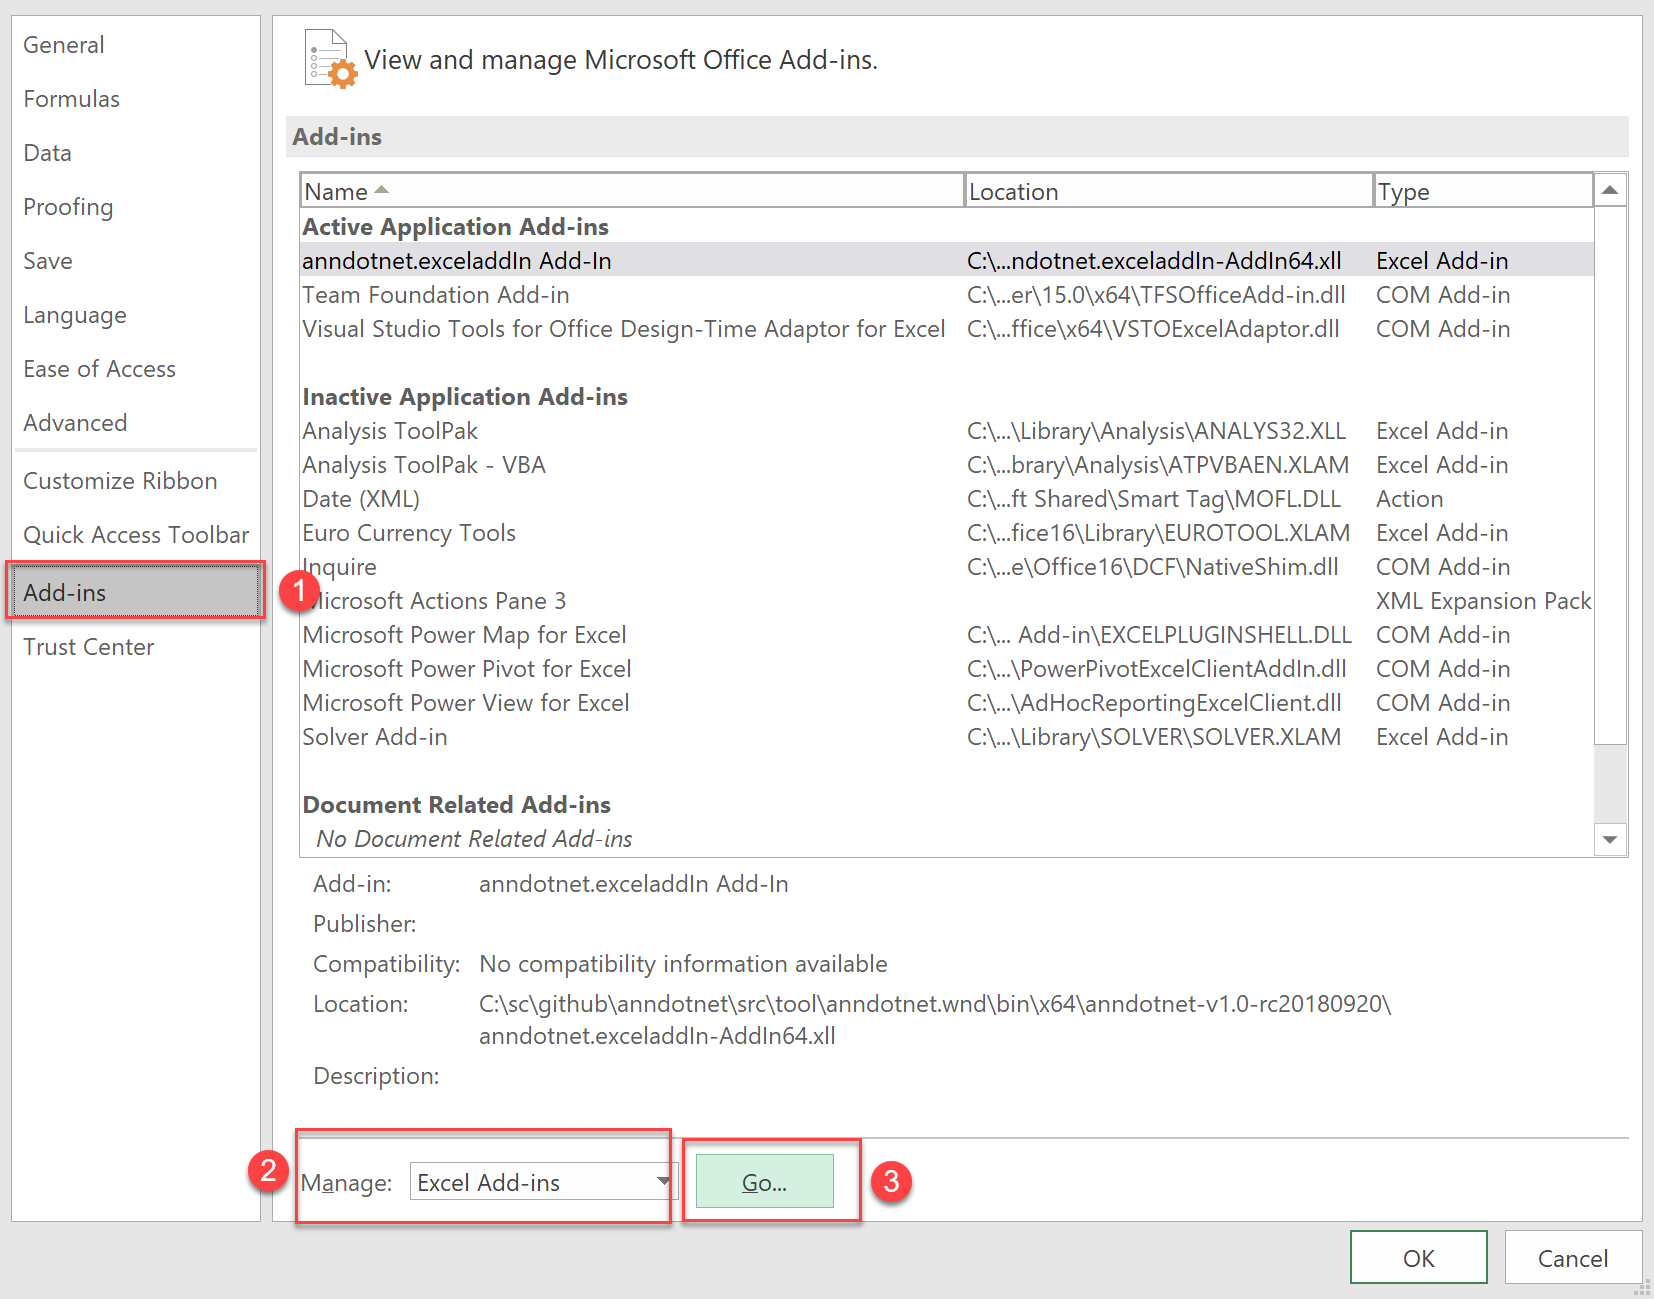The width and height of the screenshot is (1654, 1299).
Task: Click the add-ins list scrollbar thumb
Action: pos(1610,475)
